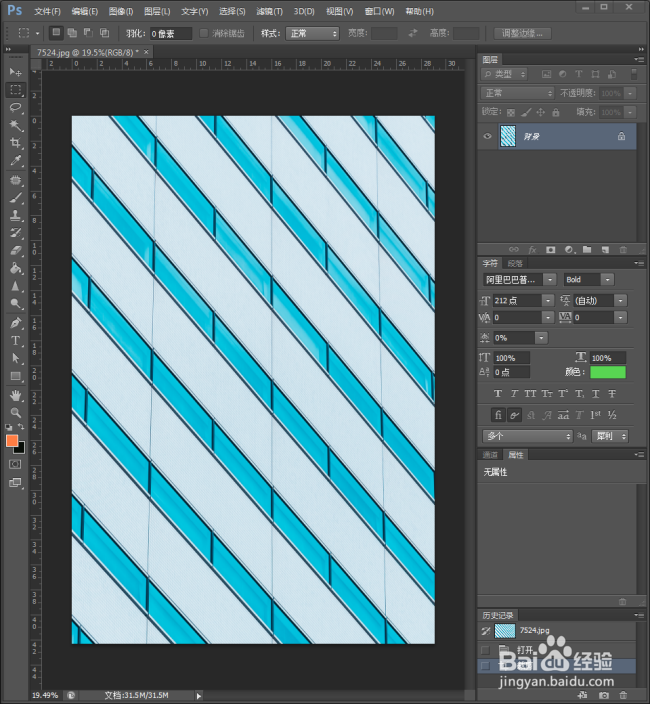The width and height of the screenshot is (650, 704).
Task: Open the anti-aliasing 犀利 dropdown
Action: point(610,436)
